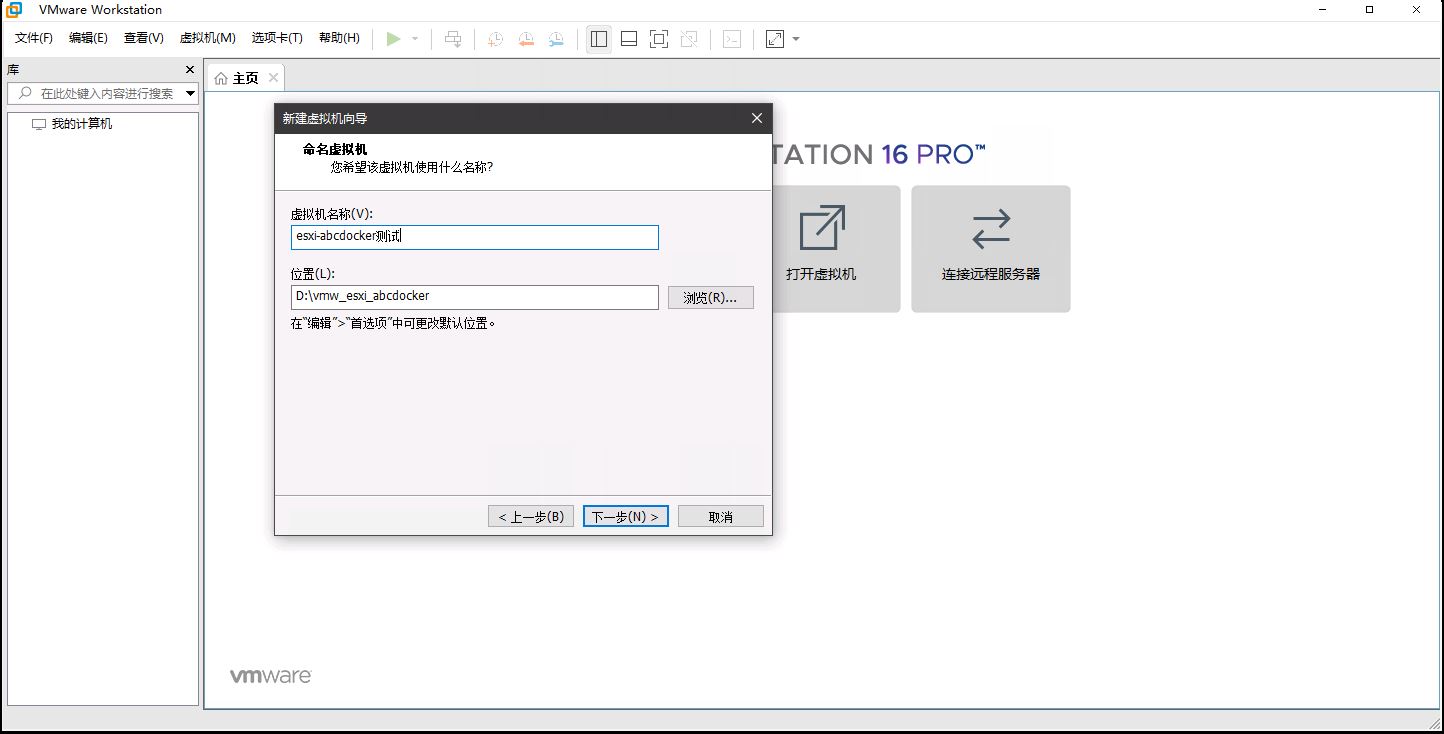This screenshot has height=734, width=1444.
Task: Click the stretch guest display icon
Action: pos(775,39)
